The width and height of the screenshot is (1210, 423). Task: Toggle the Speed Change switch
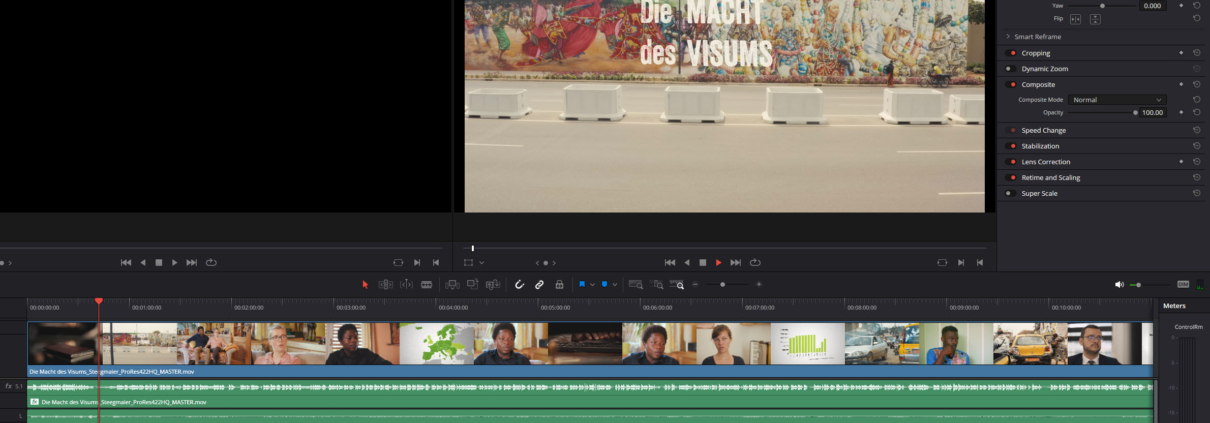pos(1011,130)
